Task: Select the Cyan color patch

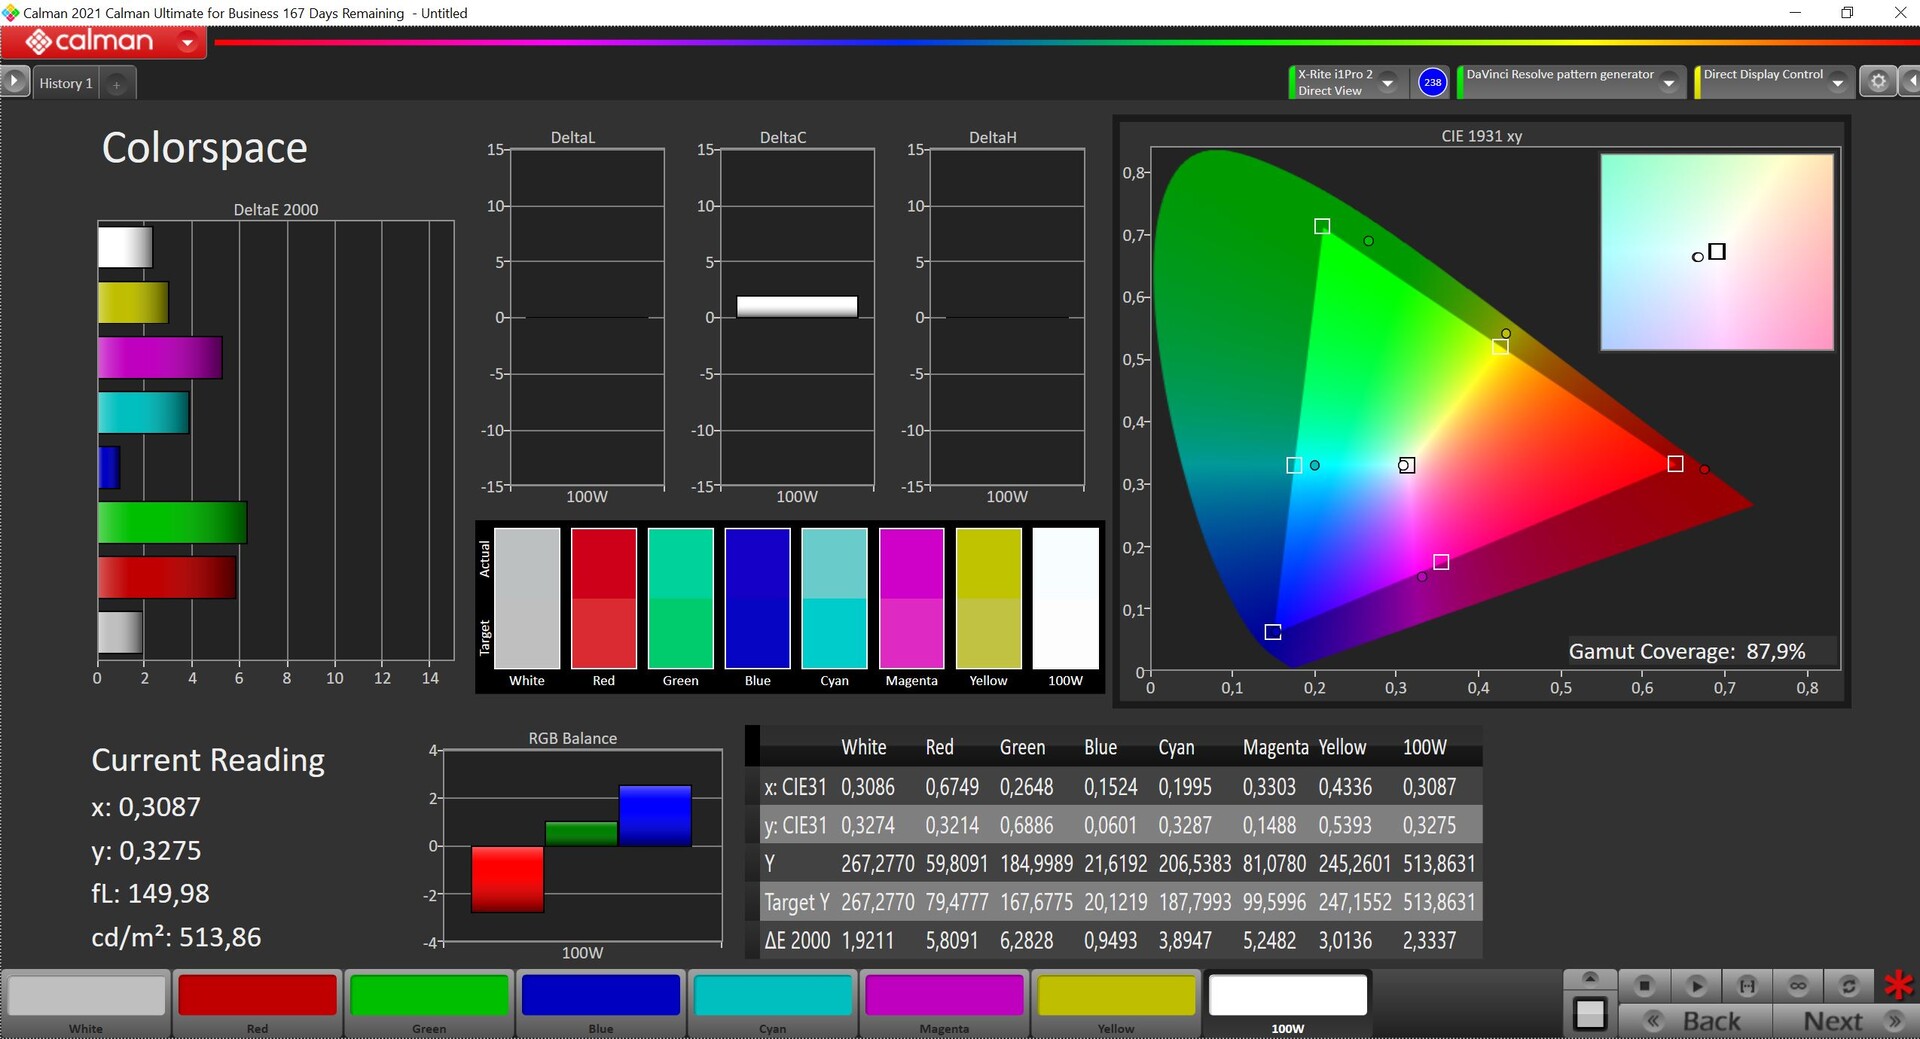Action: pyautogui.click(x=772, y=1003)
